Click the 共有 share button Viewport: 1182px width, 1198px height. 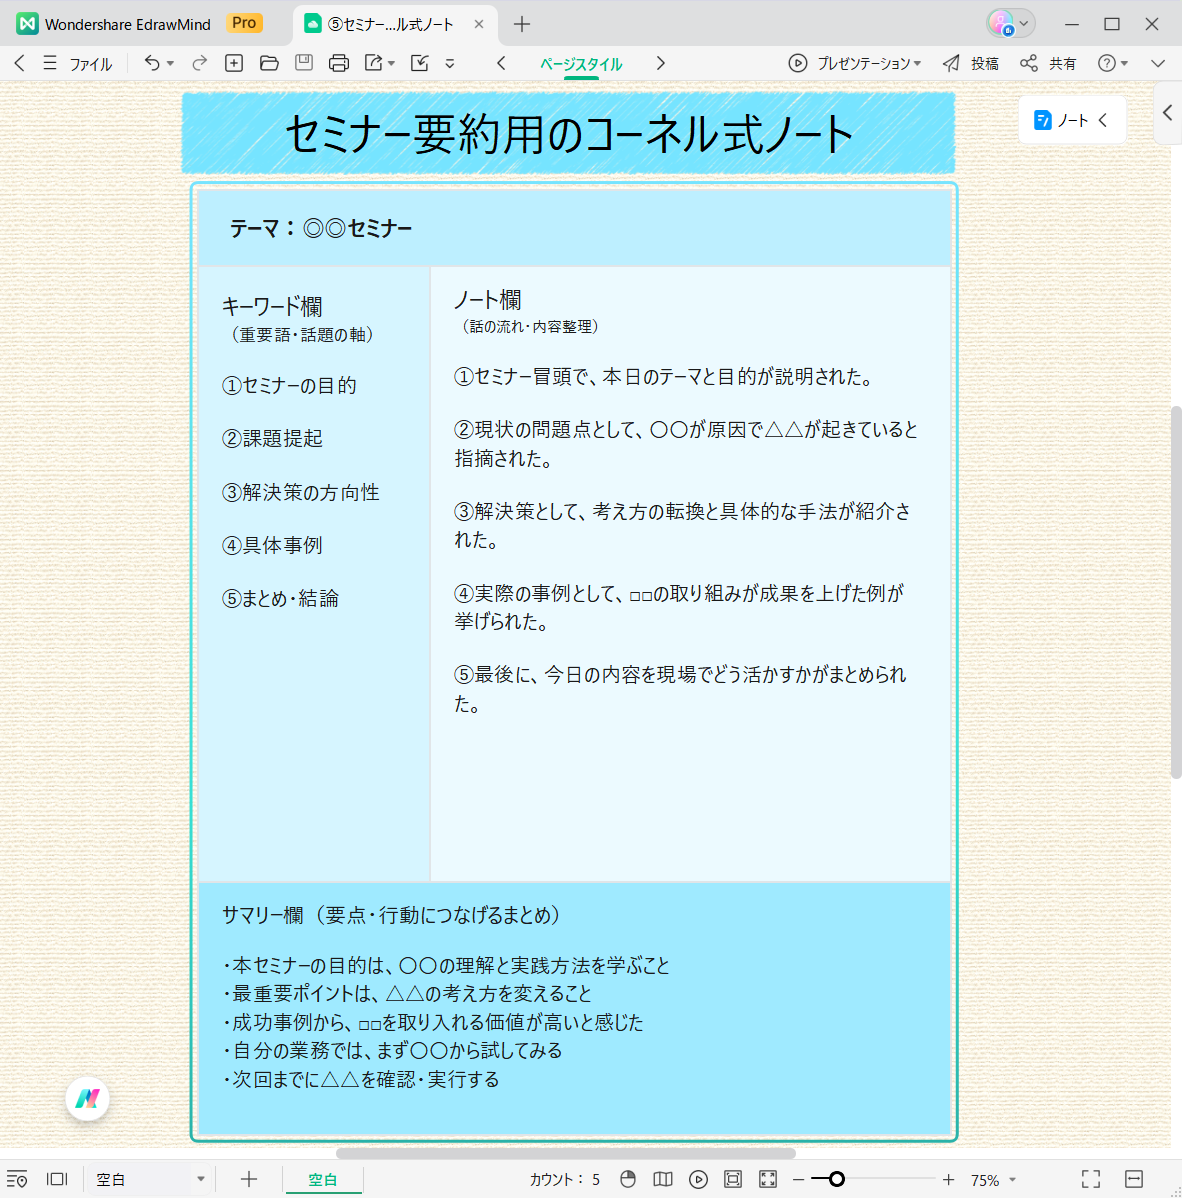pos(1052,62)
